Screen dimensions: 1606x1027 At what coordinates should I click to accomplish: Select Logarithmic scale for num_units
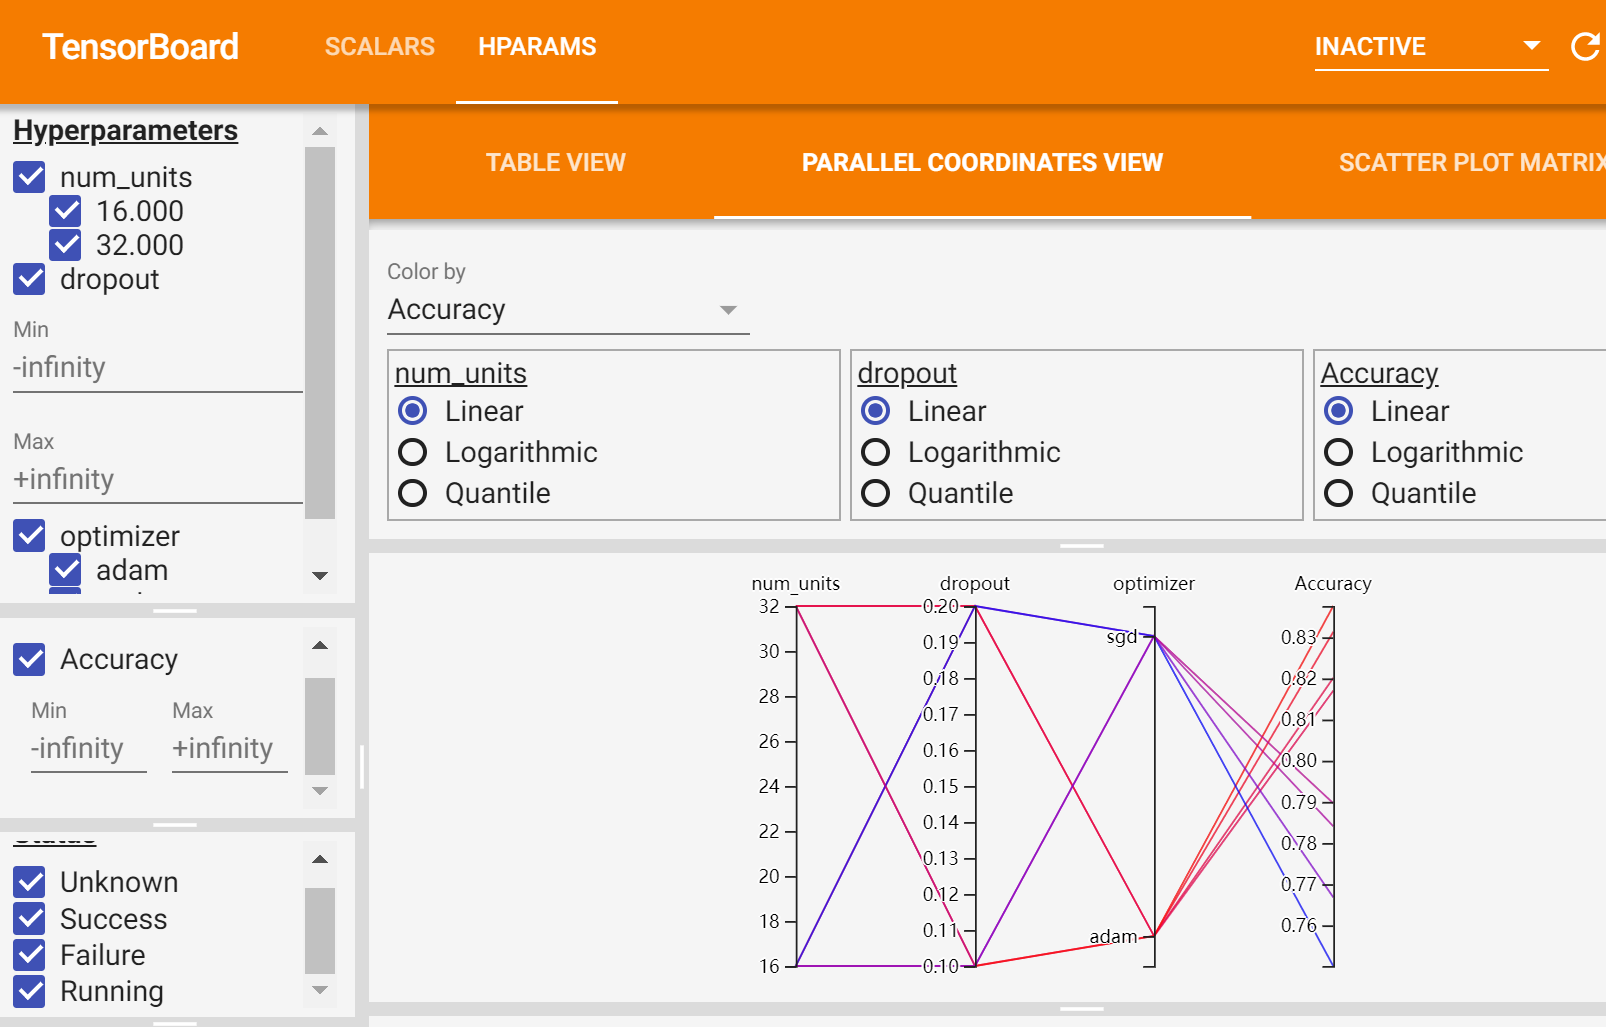point(413,453)
